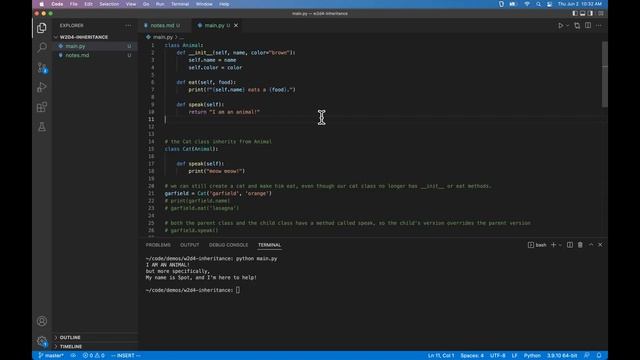640x360 pixels.
Task: Open editor More Actions ellipsis
Action: click(599, 26)
